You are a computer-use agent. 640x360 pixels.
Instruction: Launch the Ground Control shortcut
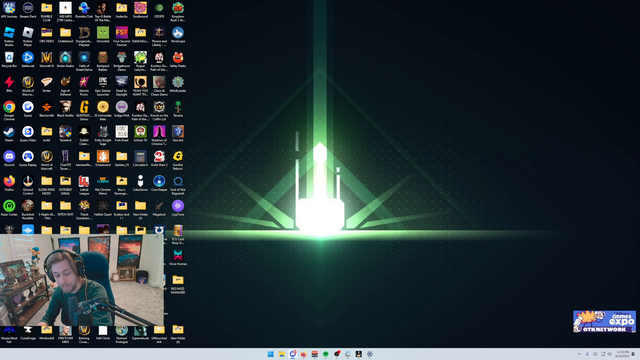28,185
